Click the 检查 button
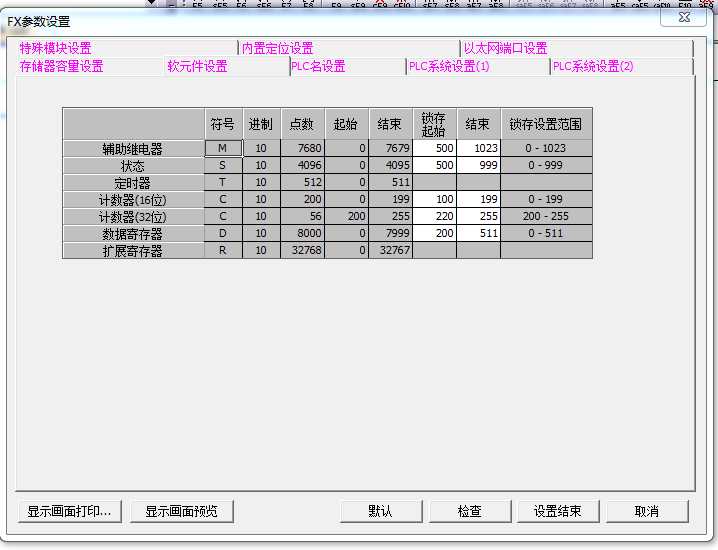The width and height of the screenshot is (718, 550). point(469,511)
